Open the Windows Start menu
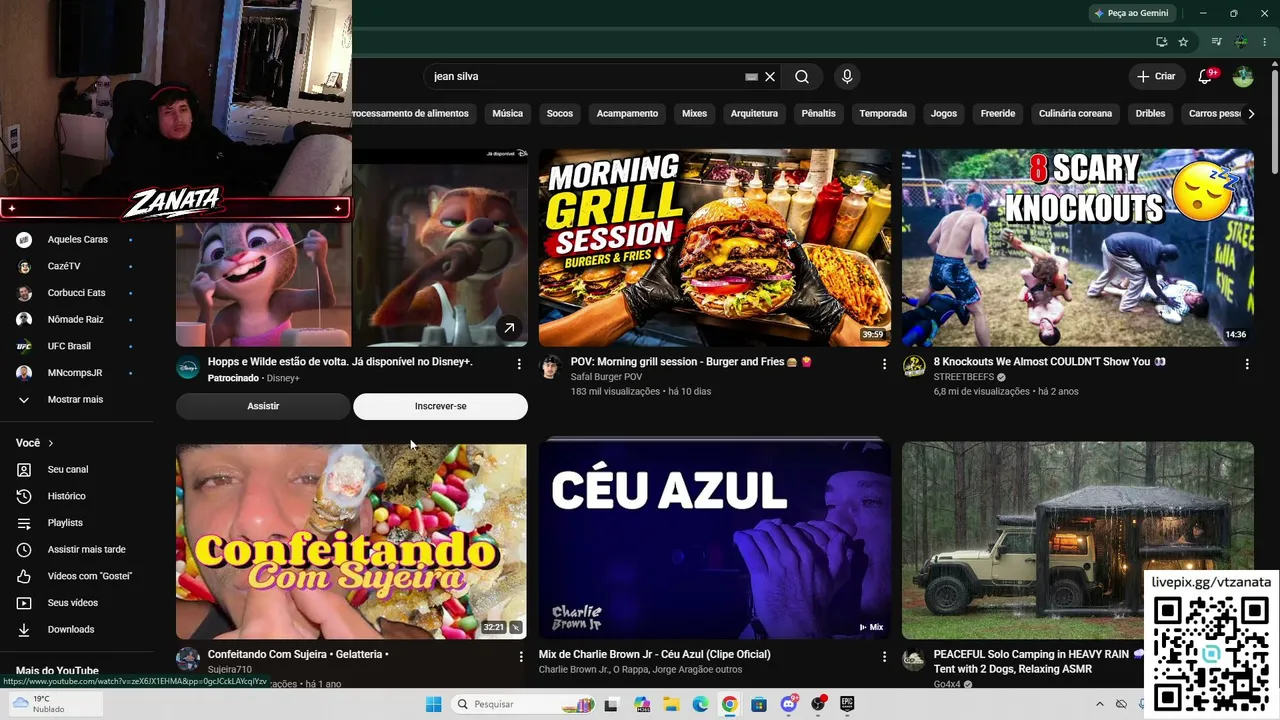Image resolution: width=1280 pixels, height=720 pixels. tap(433, 704)
